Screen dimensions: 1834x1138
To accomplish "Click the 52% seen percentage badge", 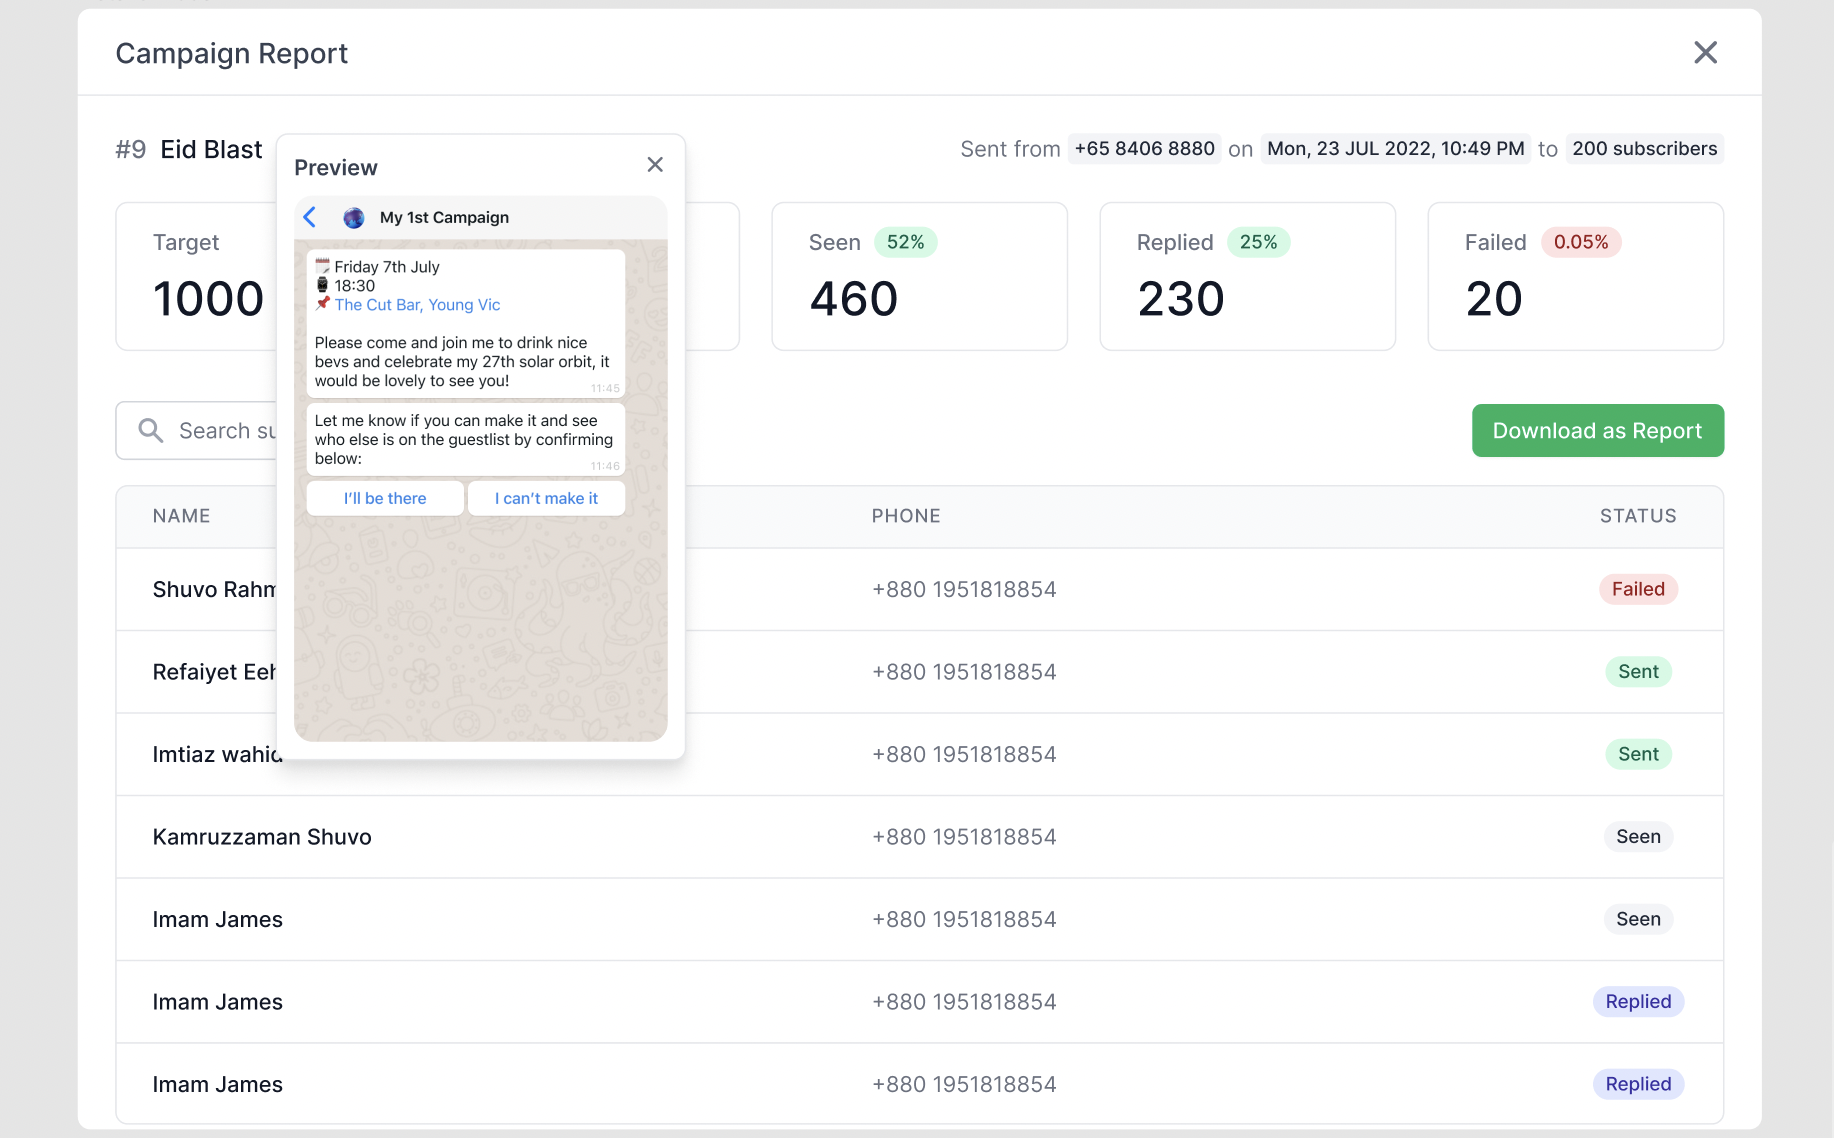I will (905, 242).
